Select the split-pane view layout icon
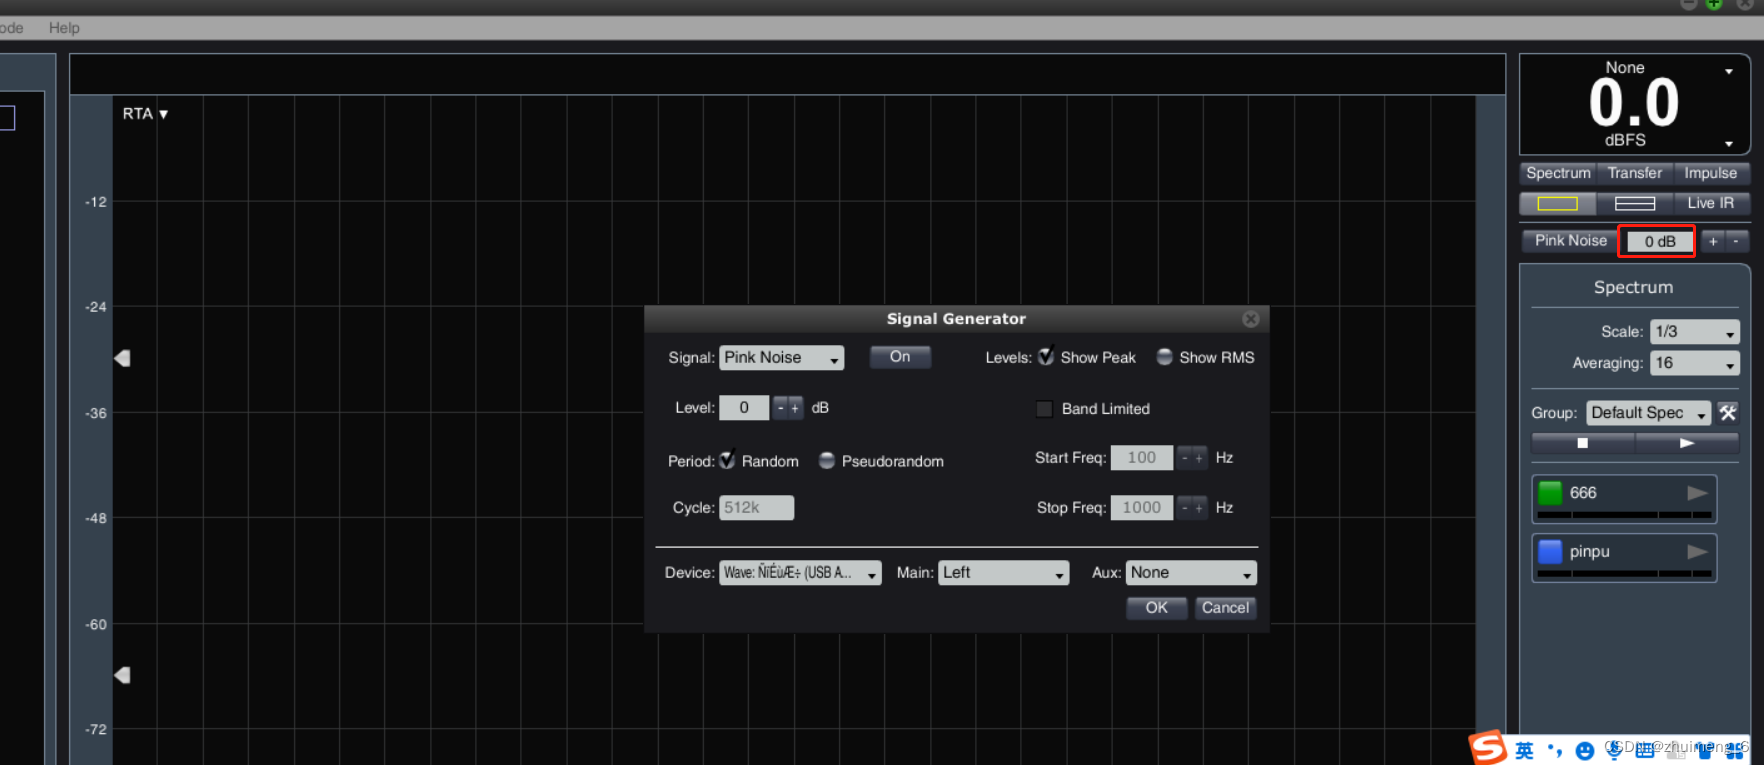This screenshot has width=1764, height=765. 1635,203
